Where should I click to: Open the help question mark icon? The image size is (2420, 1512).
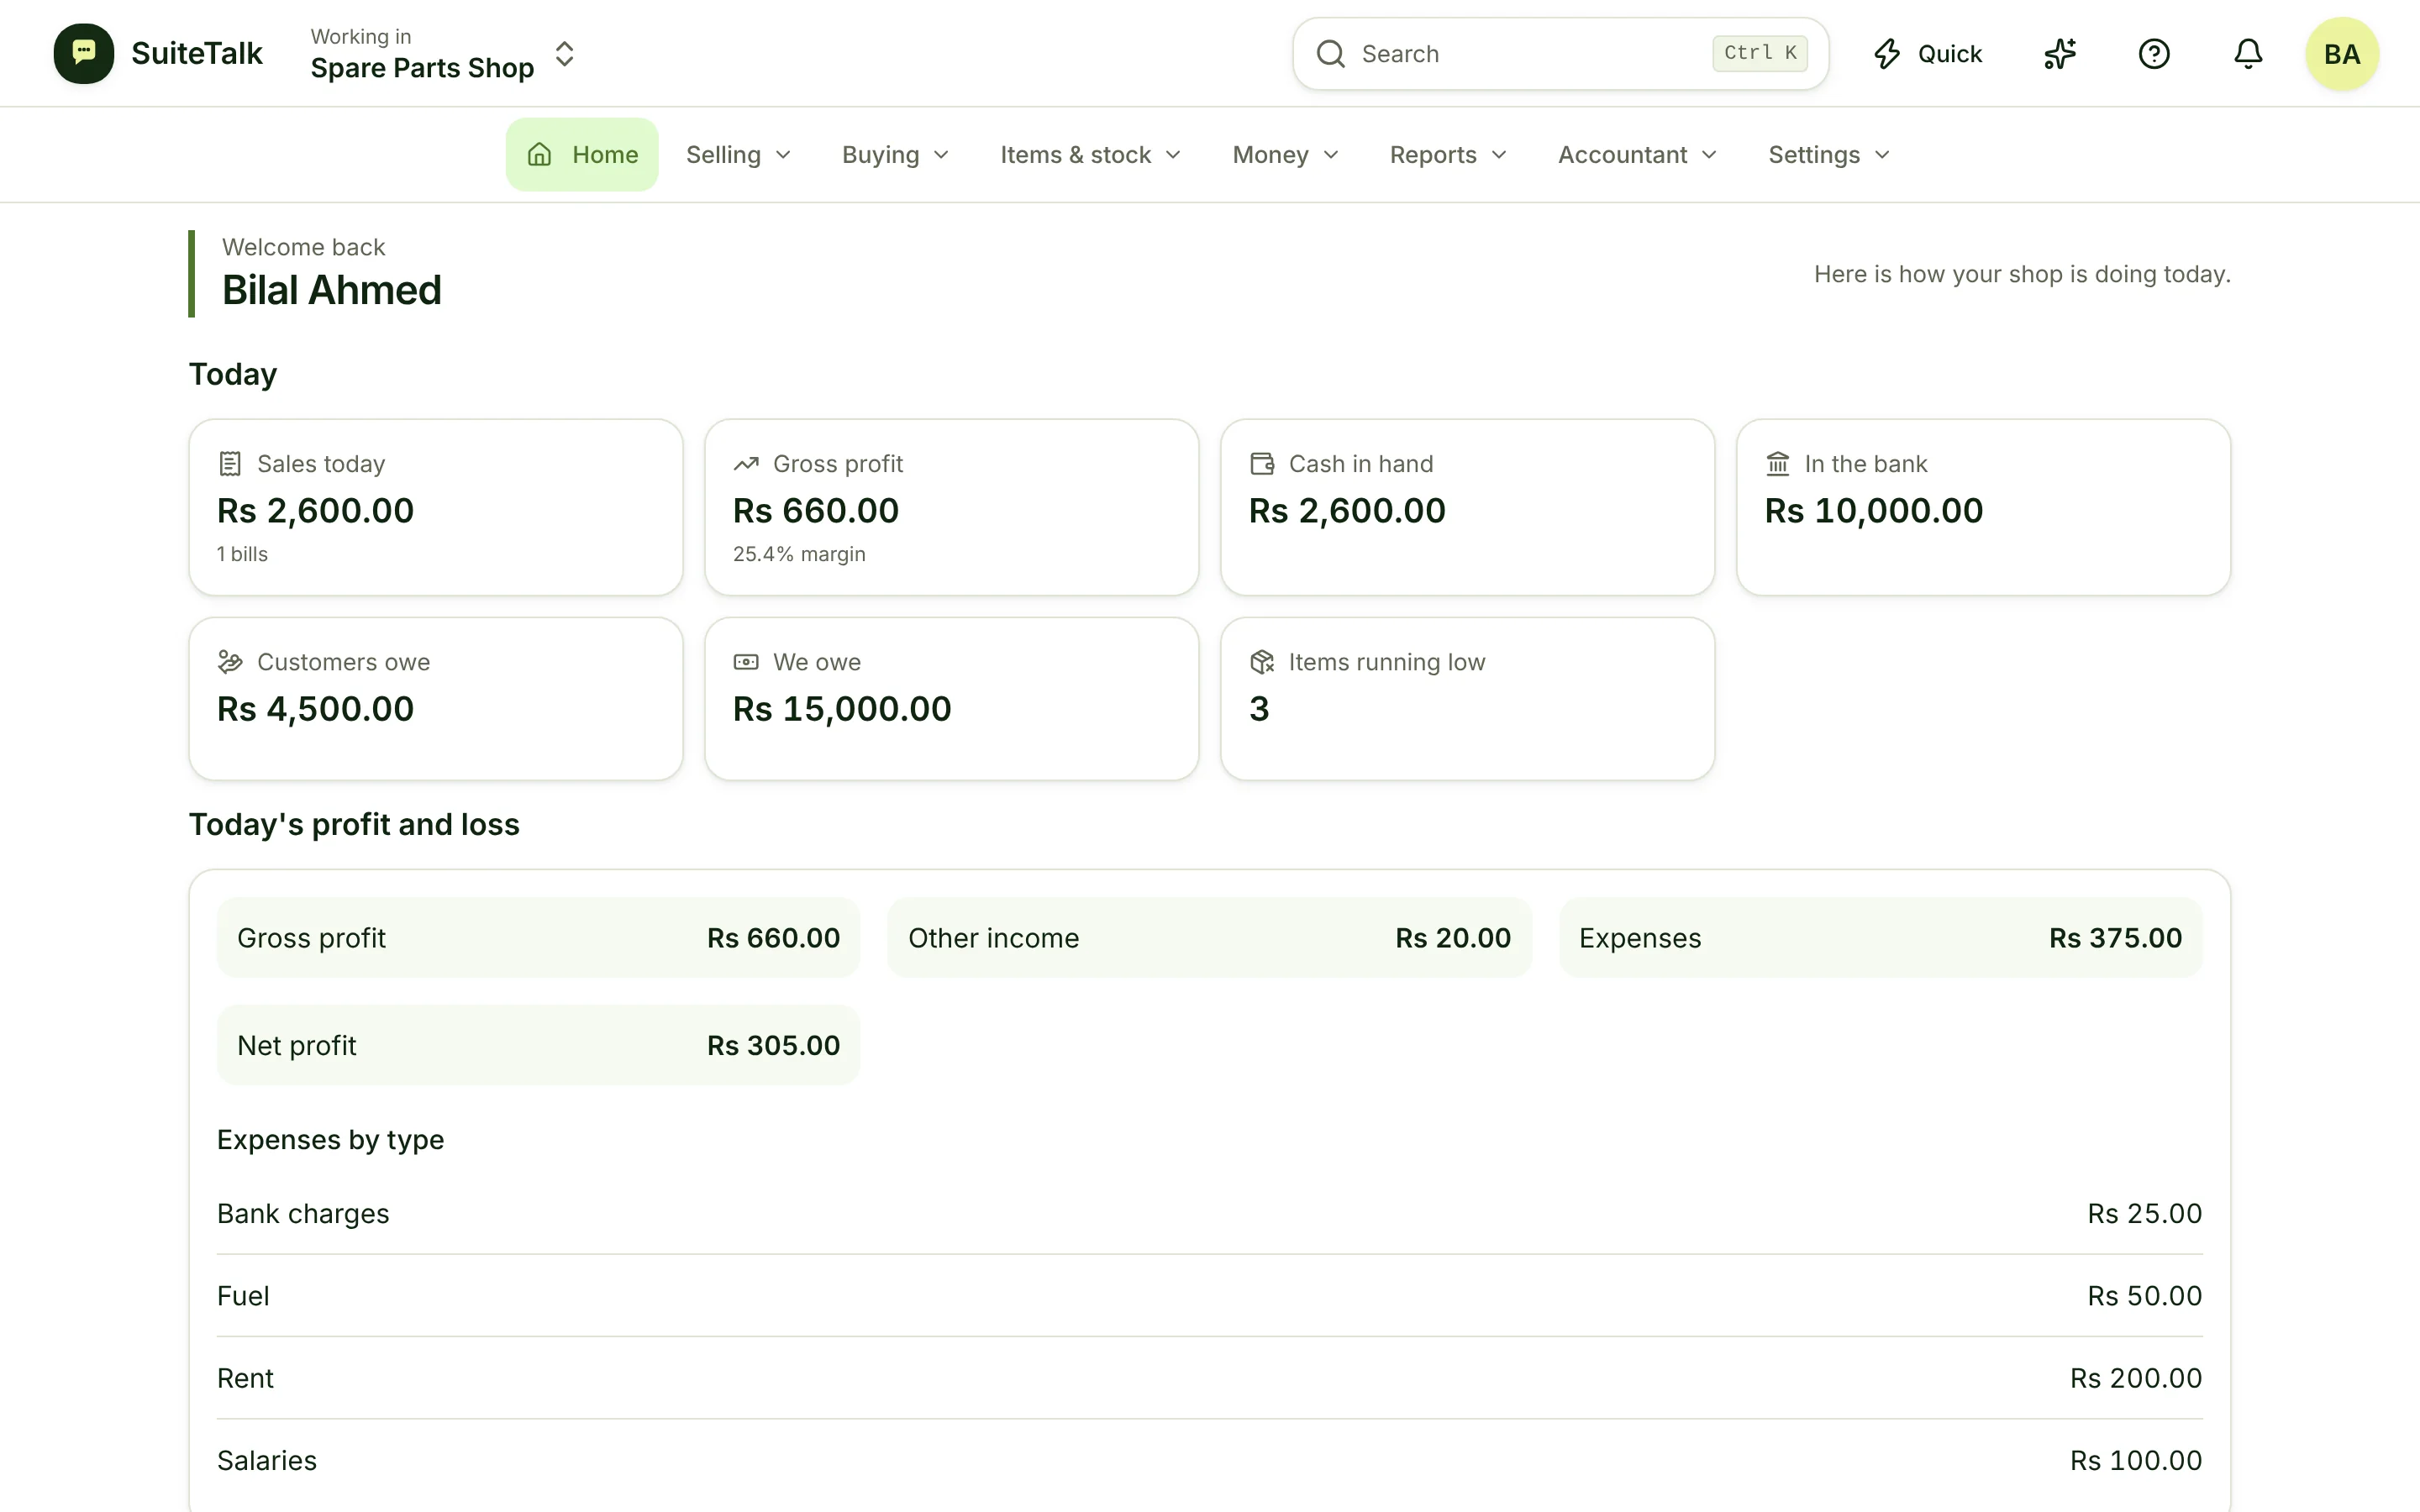click(x=2154, y=54)
